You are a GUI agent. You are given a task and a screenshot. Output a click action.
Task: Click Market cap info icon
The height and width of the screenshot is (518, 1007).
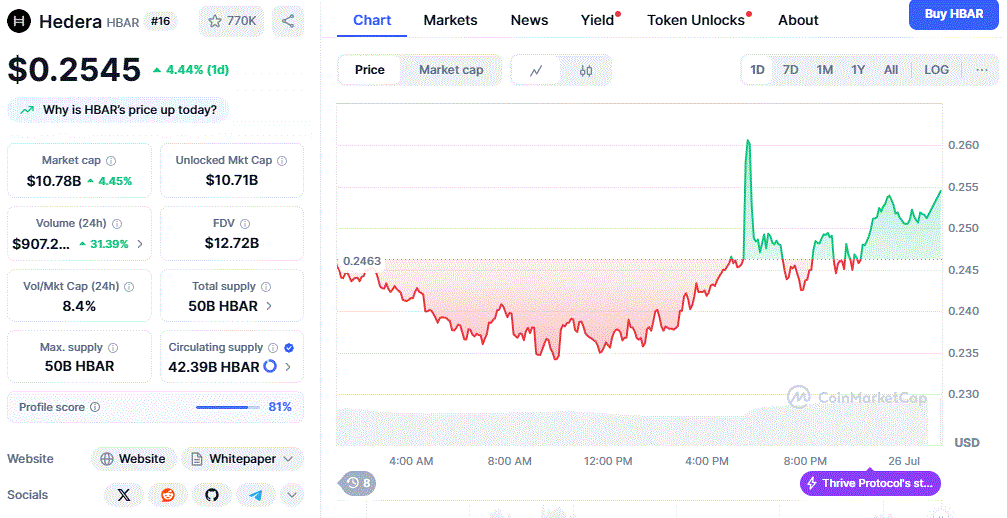point(111,160)
